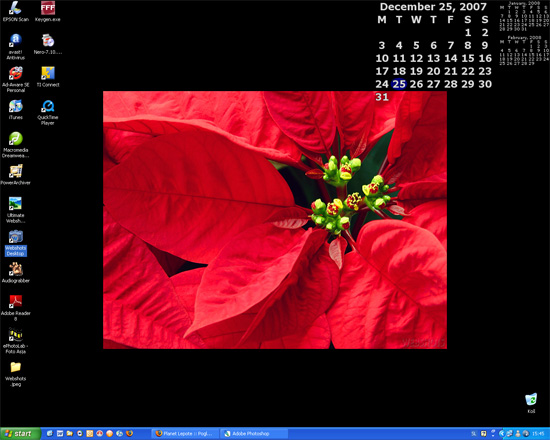Click the red round Quick Launch icon

pyautogui.click(x=100, y=433)
